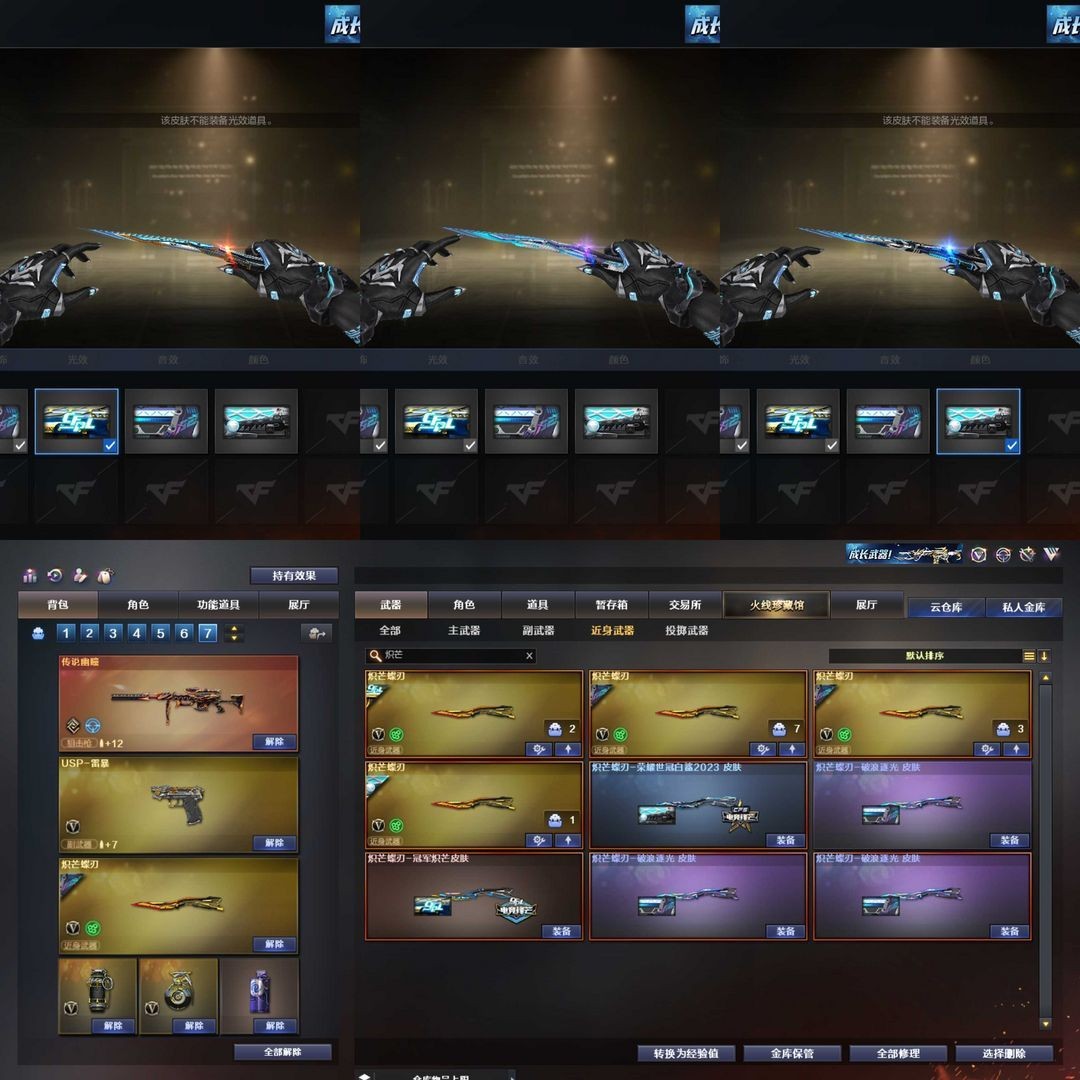
Task: Click the V badge on USP-雷暴 card
Action: [72, 827]
